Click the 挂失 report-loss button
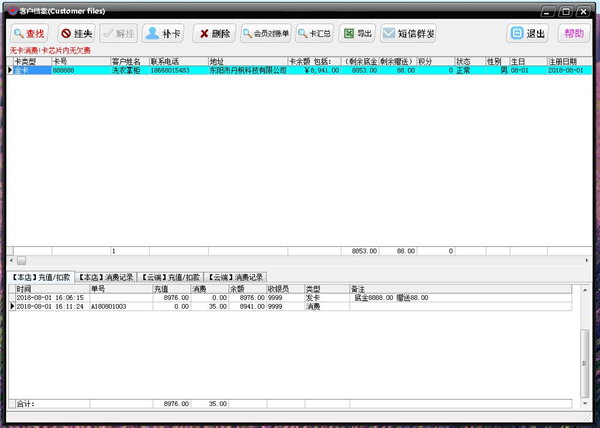Viewport: 600px width, 428px height. (75, 33)
